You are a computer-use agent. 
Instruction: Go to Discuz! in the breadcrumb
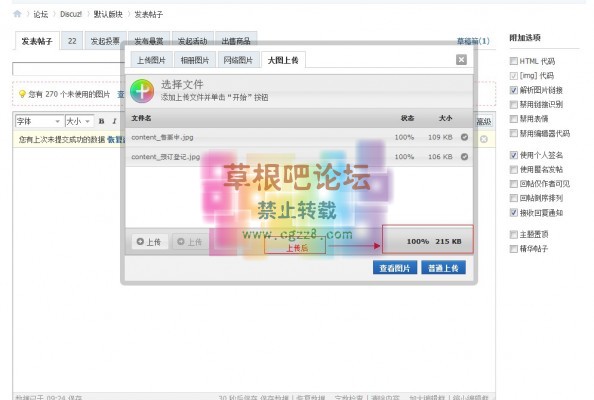coord(71,14)
